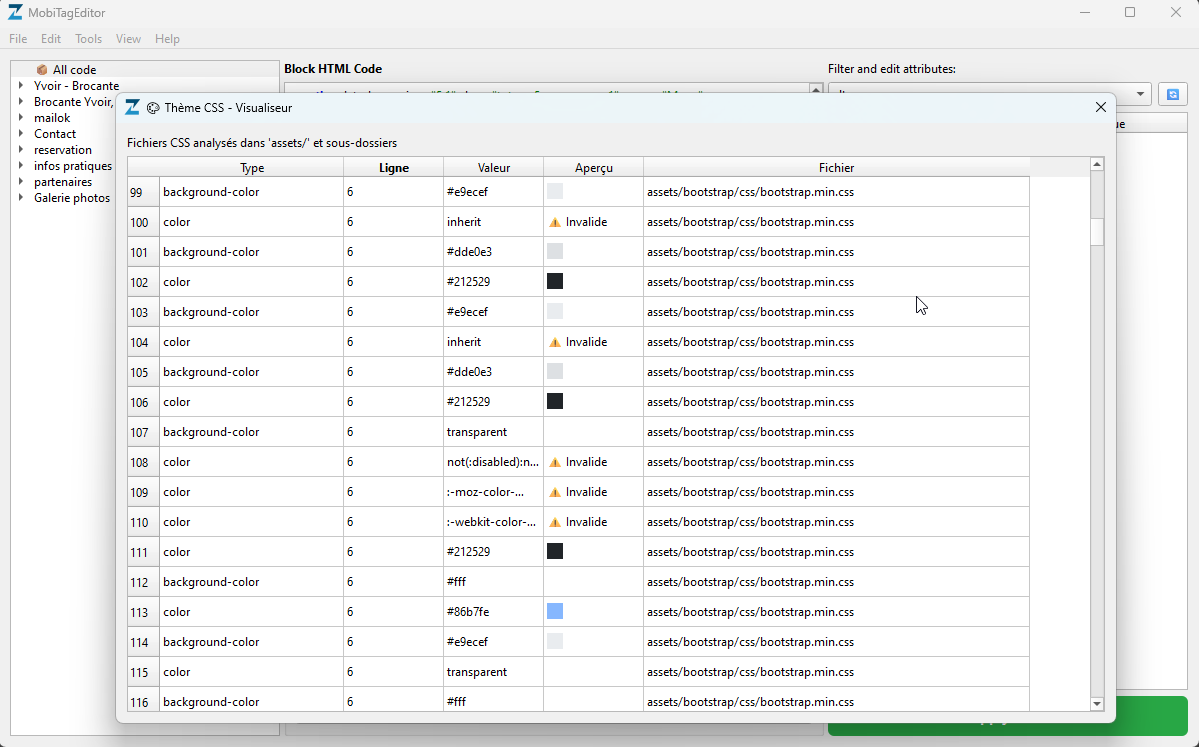The width and height of the screenshot is (1199, 747).
Task: Expand the reservation tree node
Action: point(21,150)
